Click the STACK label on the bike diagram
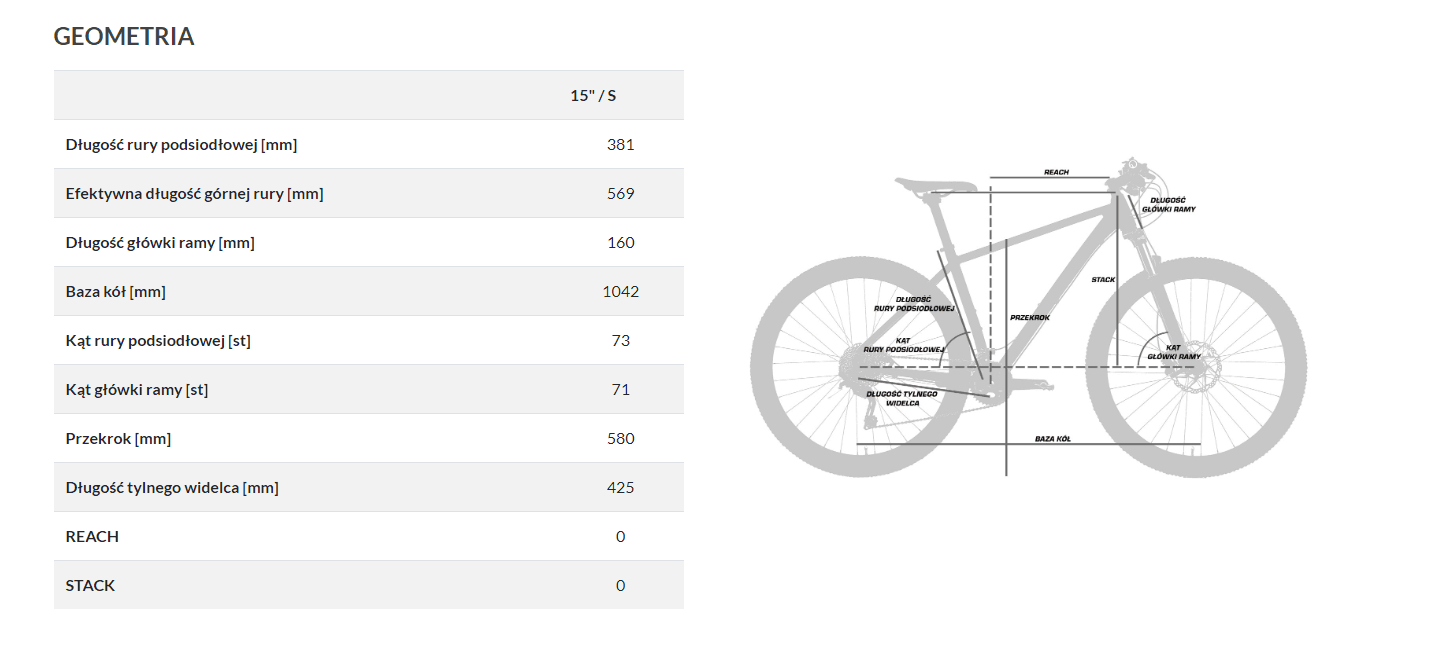Image resolution: width=1437 pixels, height=670 pixels. point(1103,280)
